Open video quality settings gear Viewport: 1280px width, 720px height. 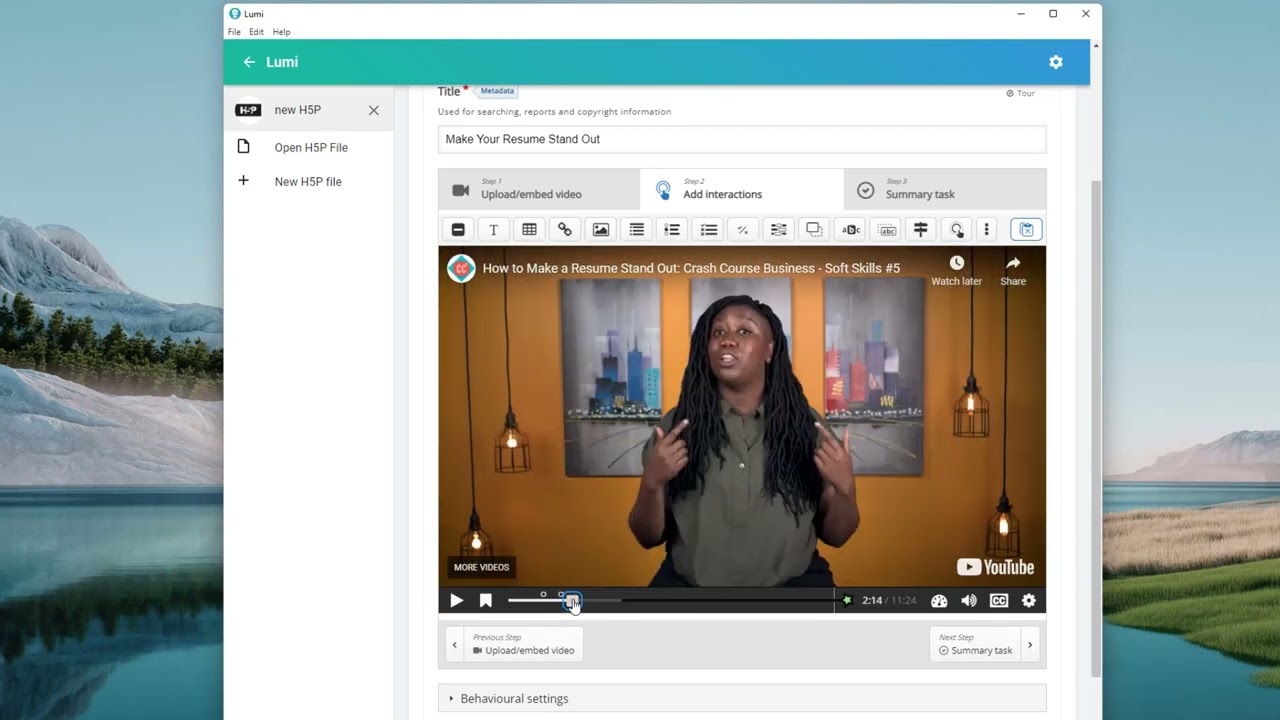(x=1029, y=601)
